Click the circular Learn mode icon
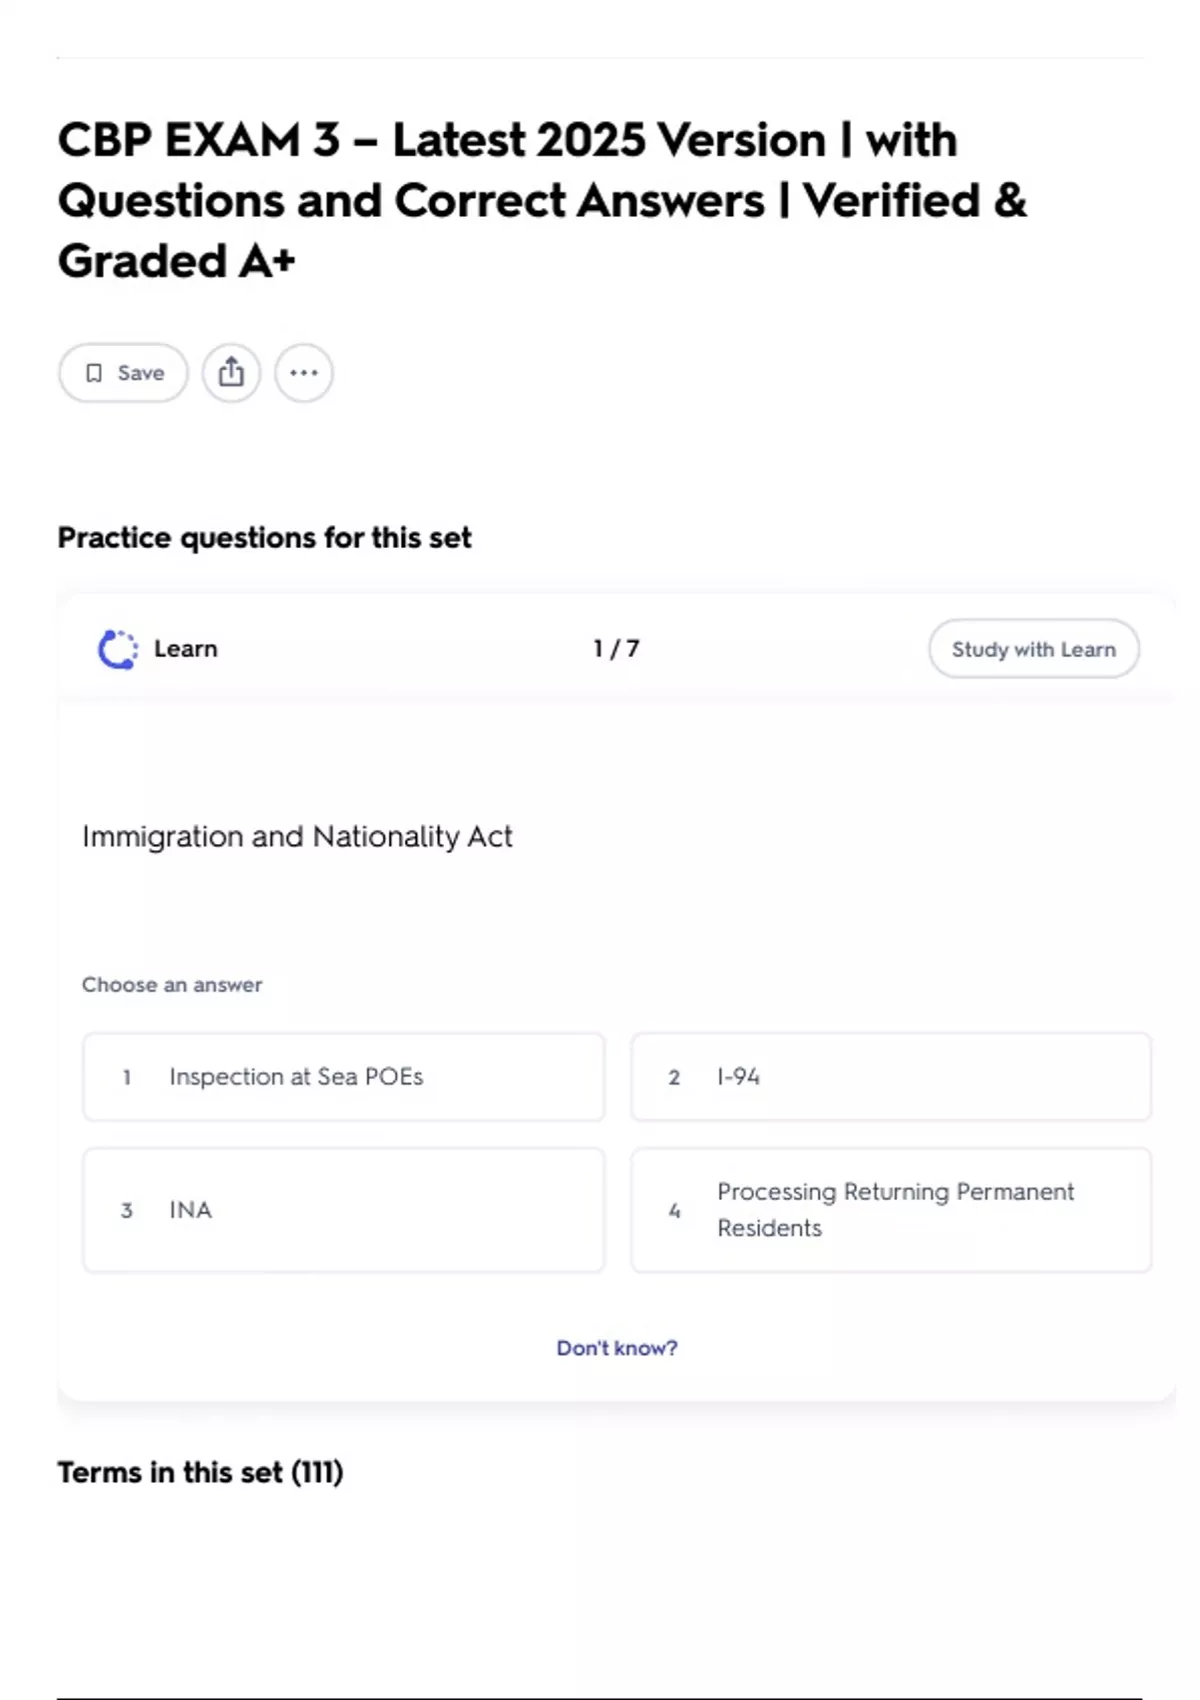The image size is (1200, 1700). pos(118,649)
